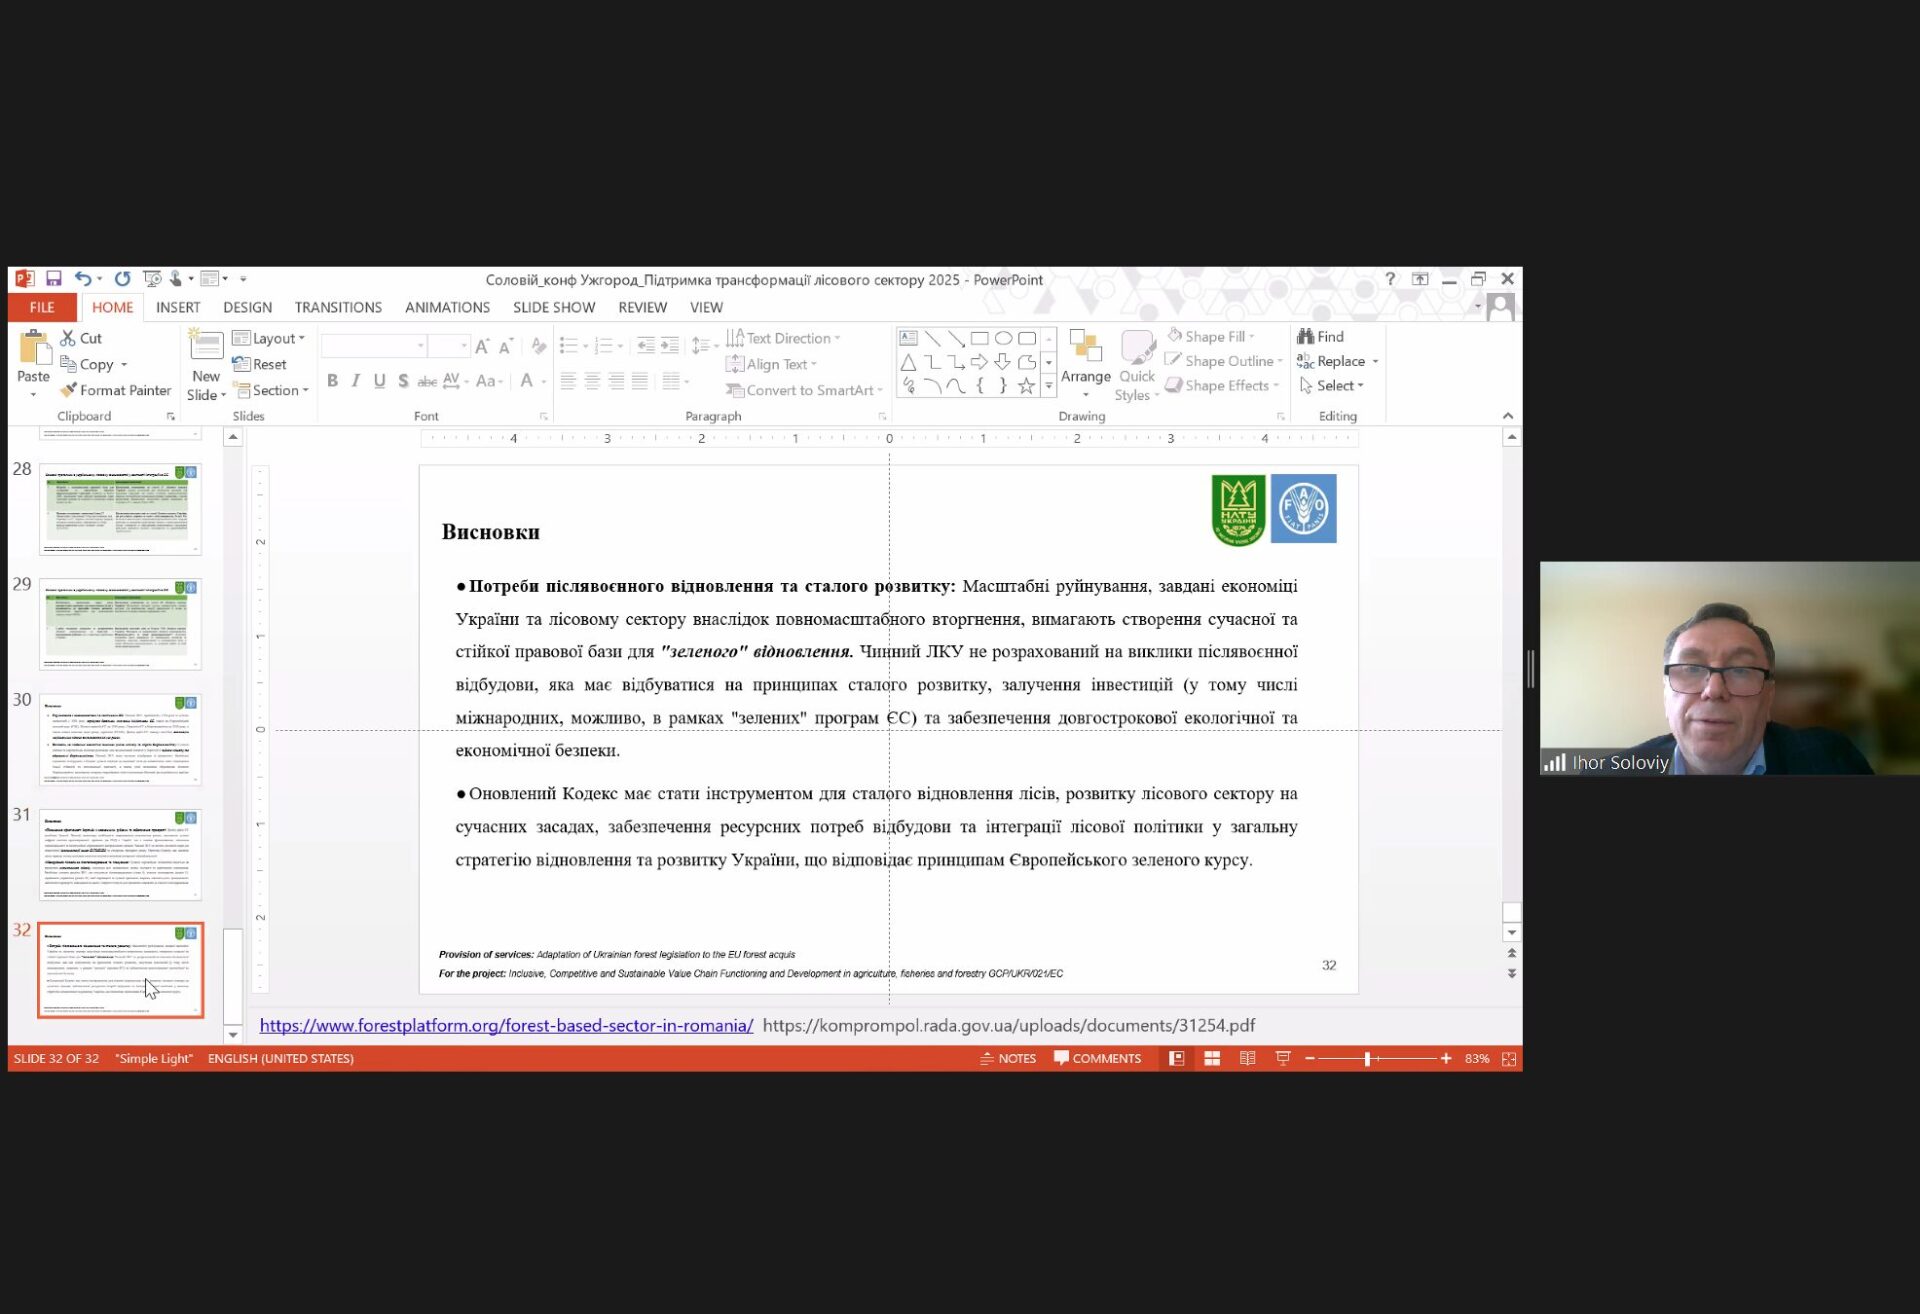Toggle the Notes pane
The image size is (1920, 1314).
[x=1008, y=1058]
